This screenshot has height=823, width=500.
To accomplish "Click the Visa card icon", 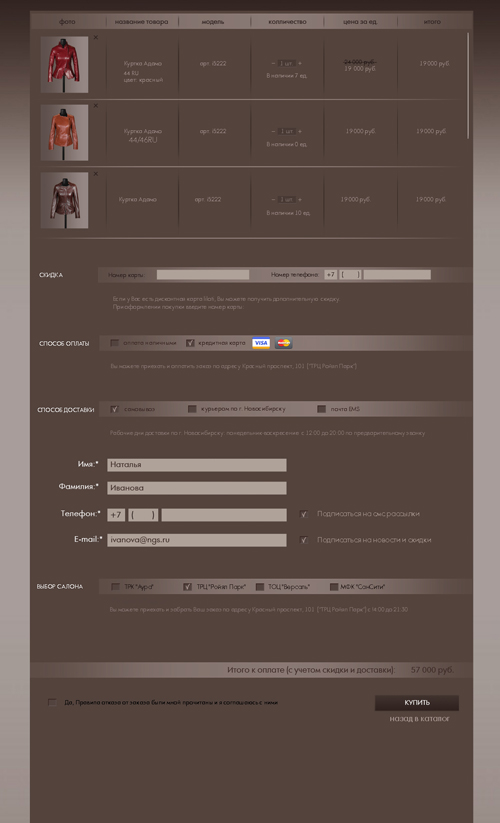I will point(261,343).
